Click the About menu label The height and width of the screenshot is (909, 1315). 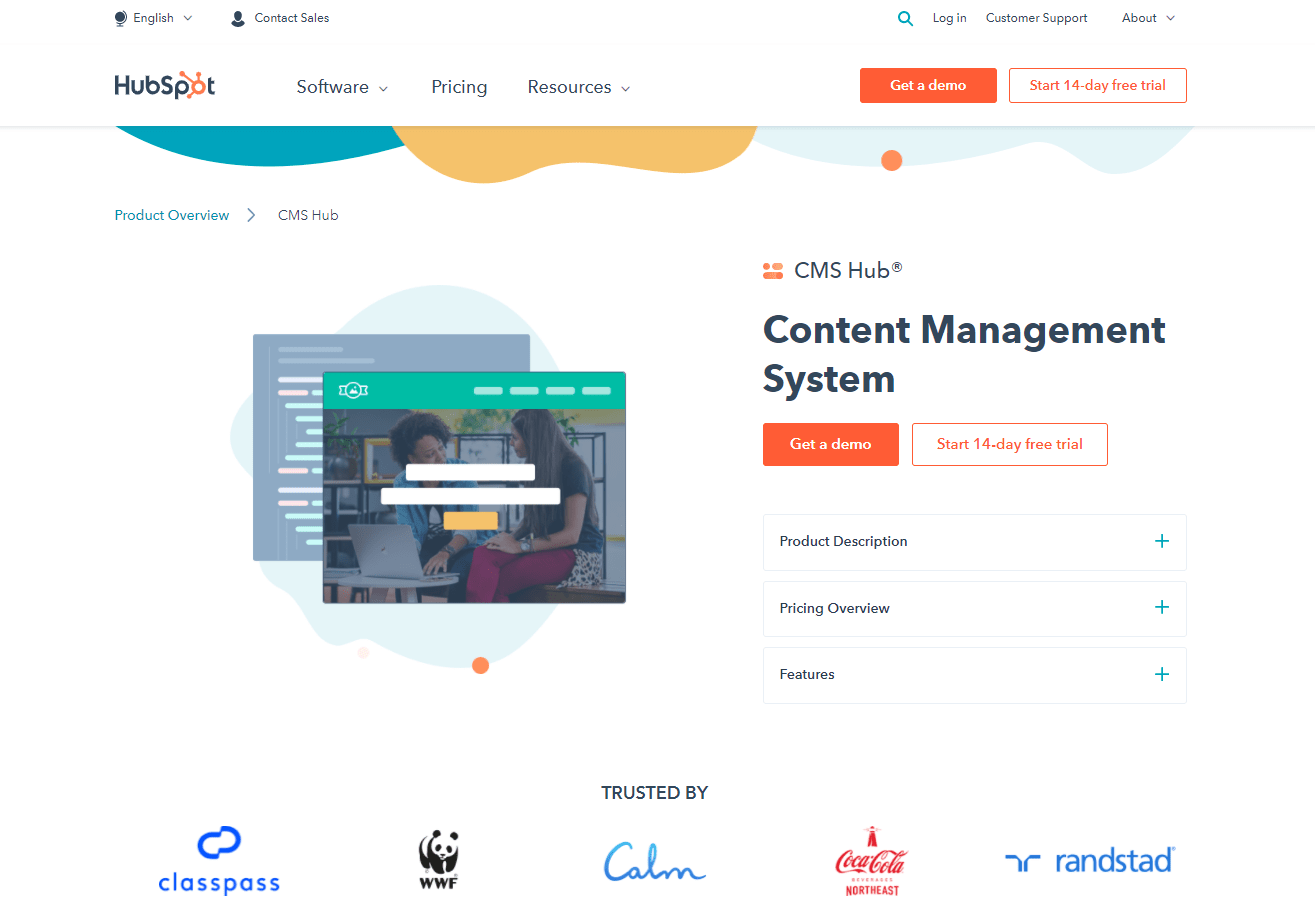(x=1139, y=18)
